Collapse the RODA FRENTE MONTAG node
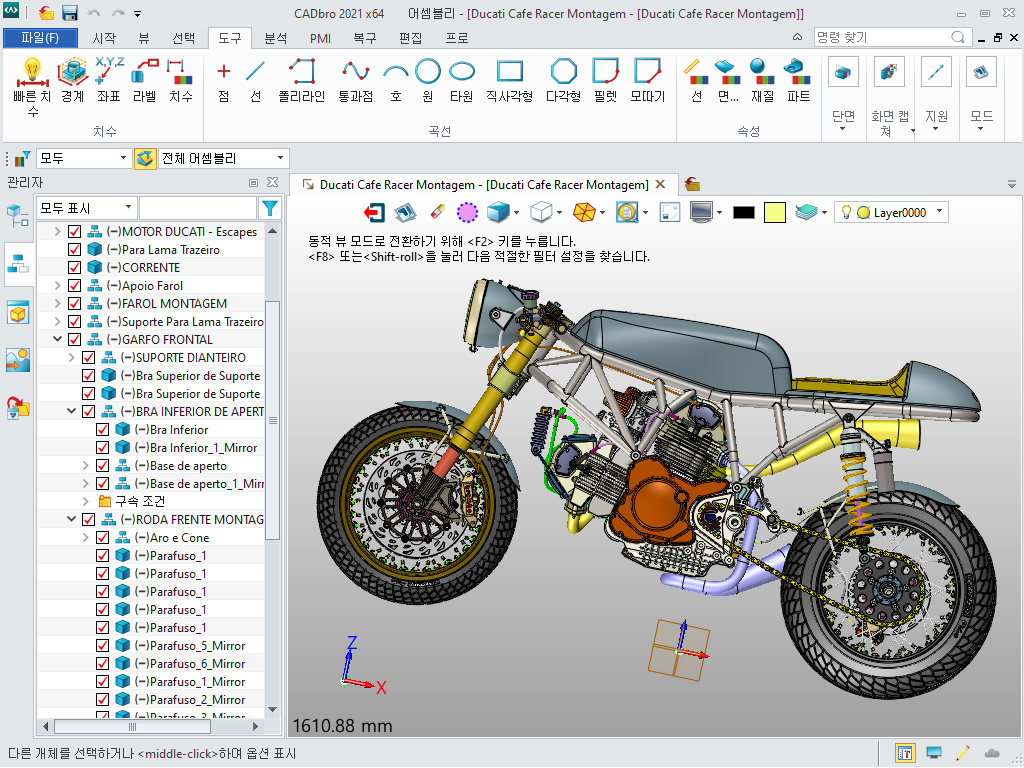 tap(72, 520)
